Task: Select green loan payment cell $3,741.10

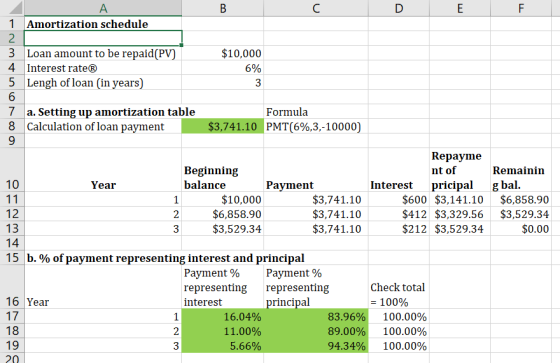Action: pos(222,126)
